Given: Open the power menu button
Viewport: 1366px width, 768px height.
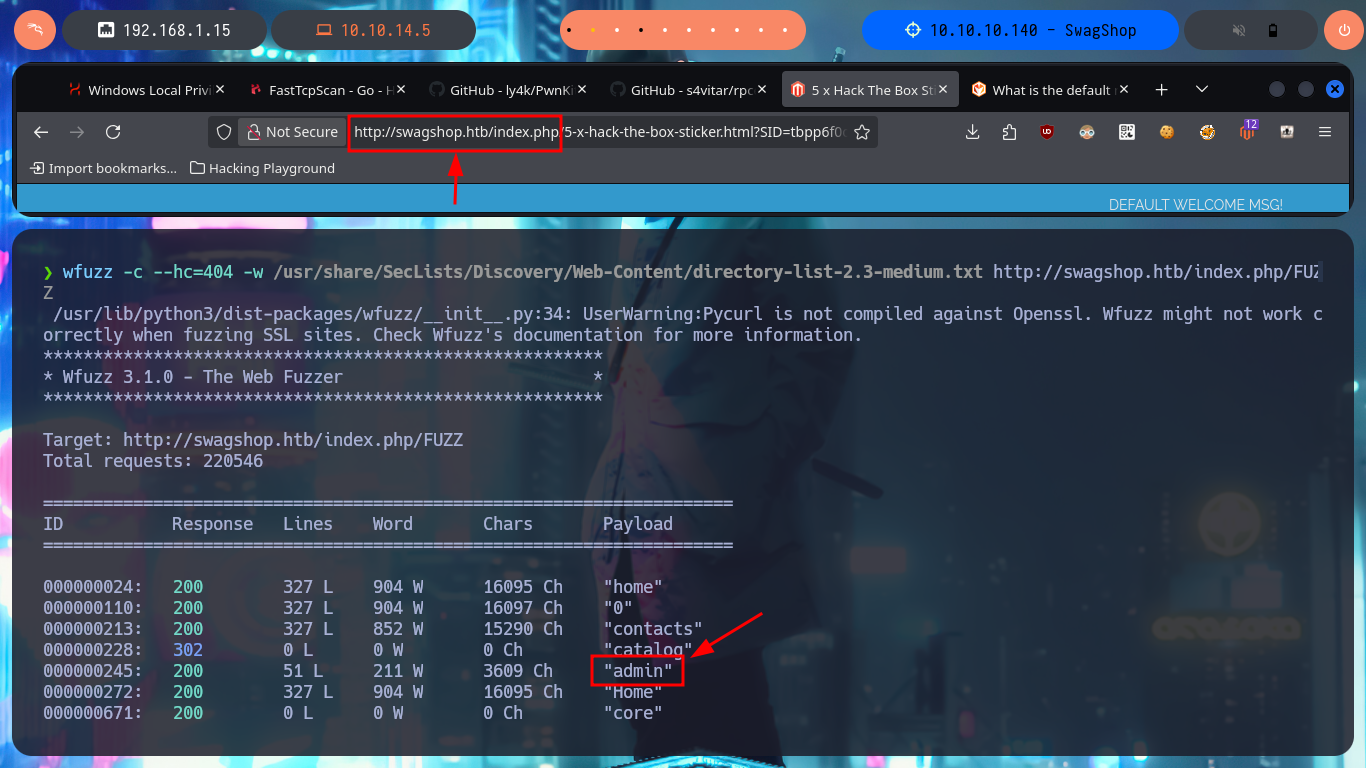Looking at the screenshot, I should point(1344,30).
